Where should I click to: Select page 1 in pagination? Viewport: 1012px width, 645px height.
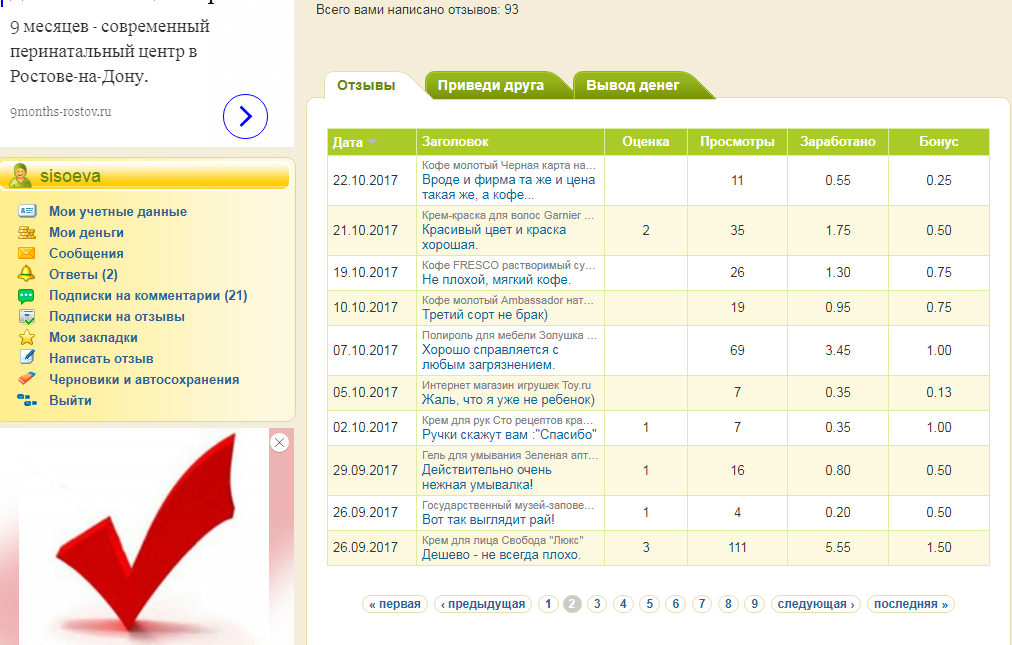point(548,604)
